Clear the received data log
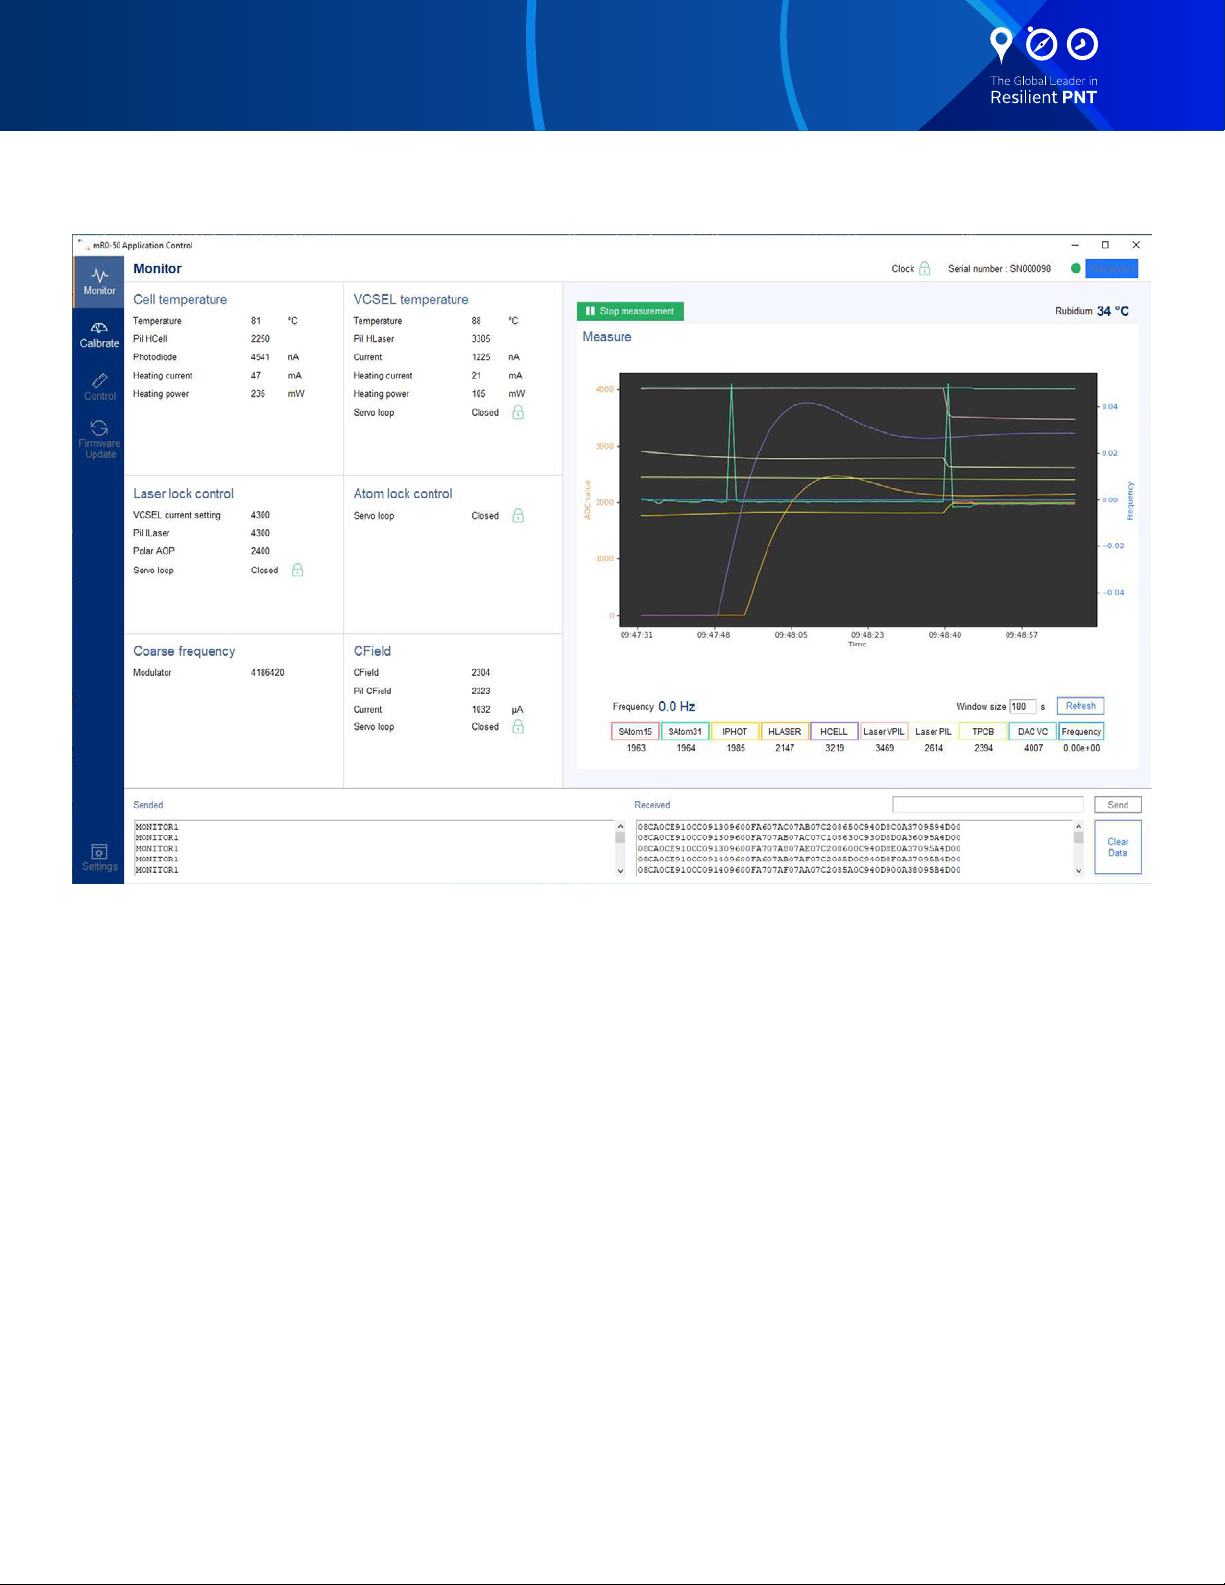 tap(1117, 847)
